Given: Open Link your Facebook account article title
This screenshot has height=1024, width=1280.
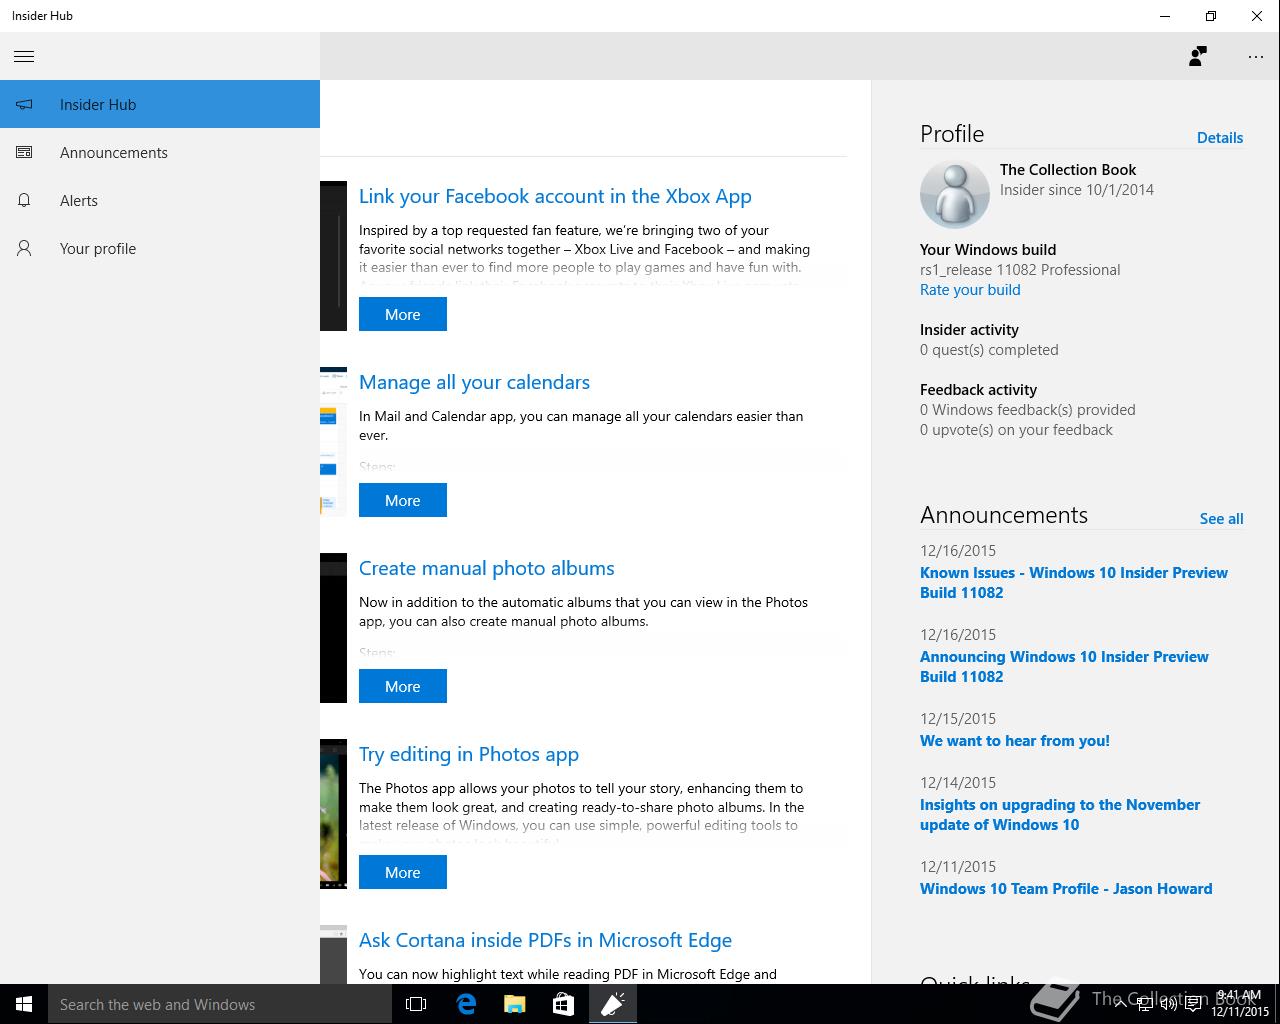Looking at the screenshot, I should [555, 196].
